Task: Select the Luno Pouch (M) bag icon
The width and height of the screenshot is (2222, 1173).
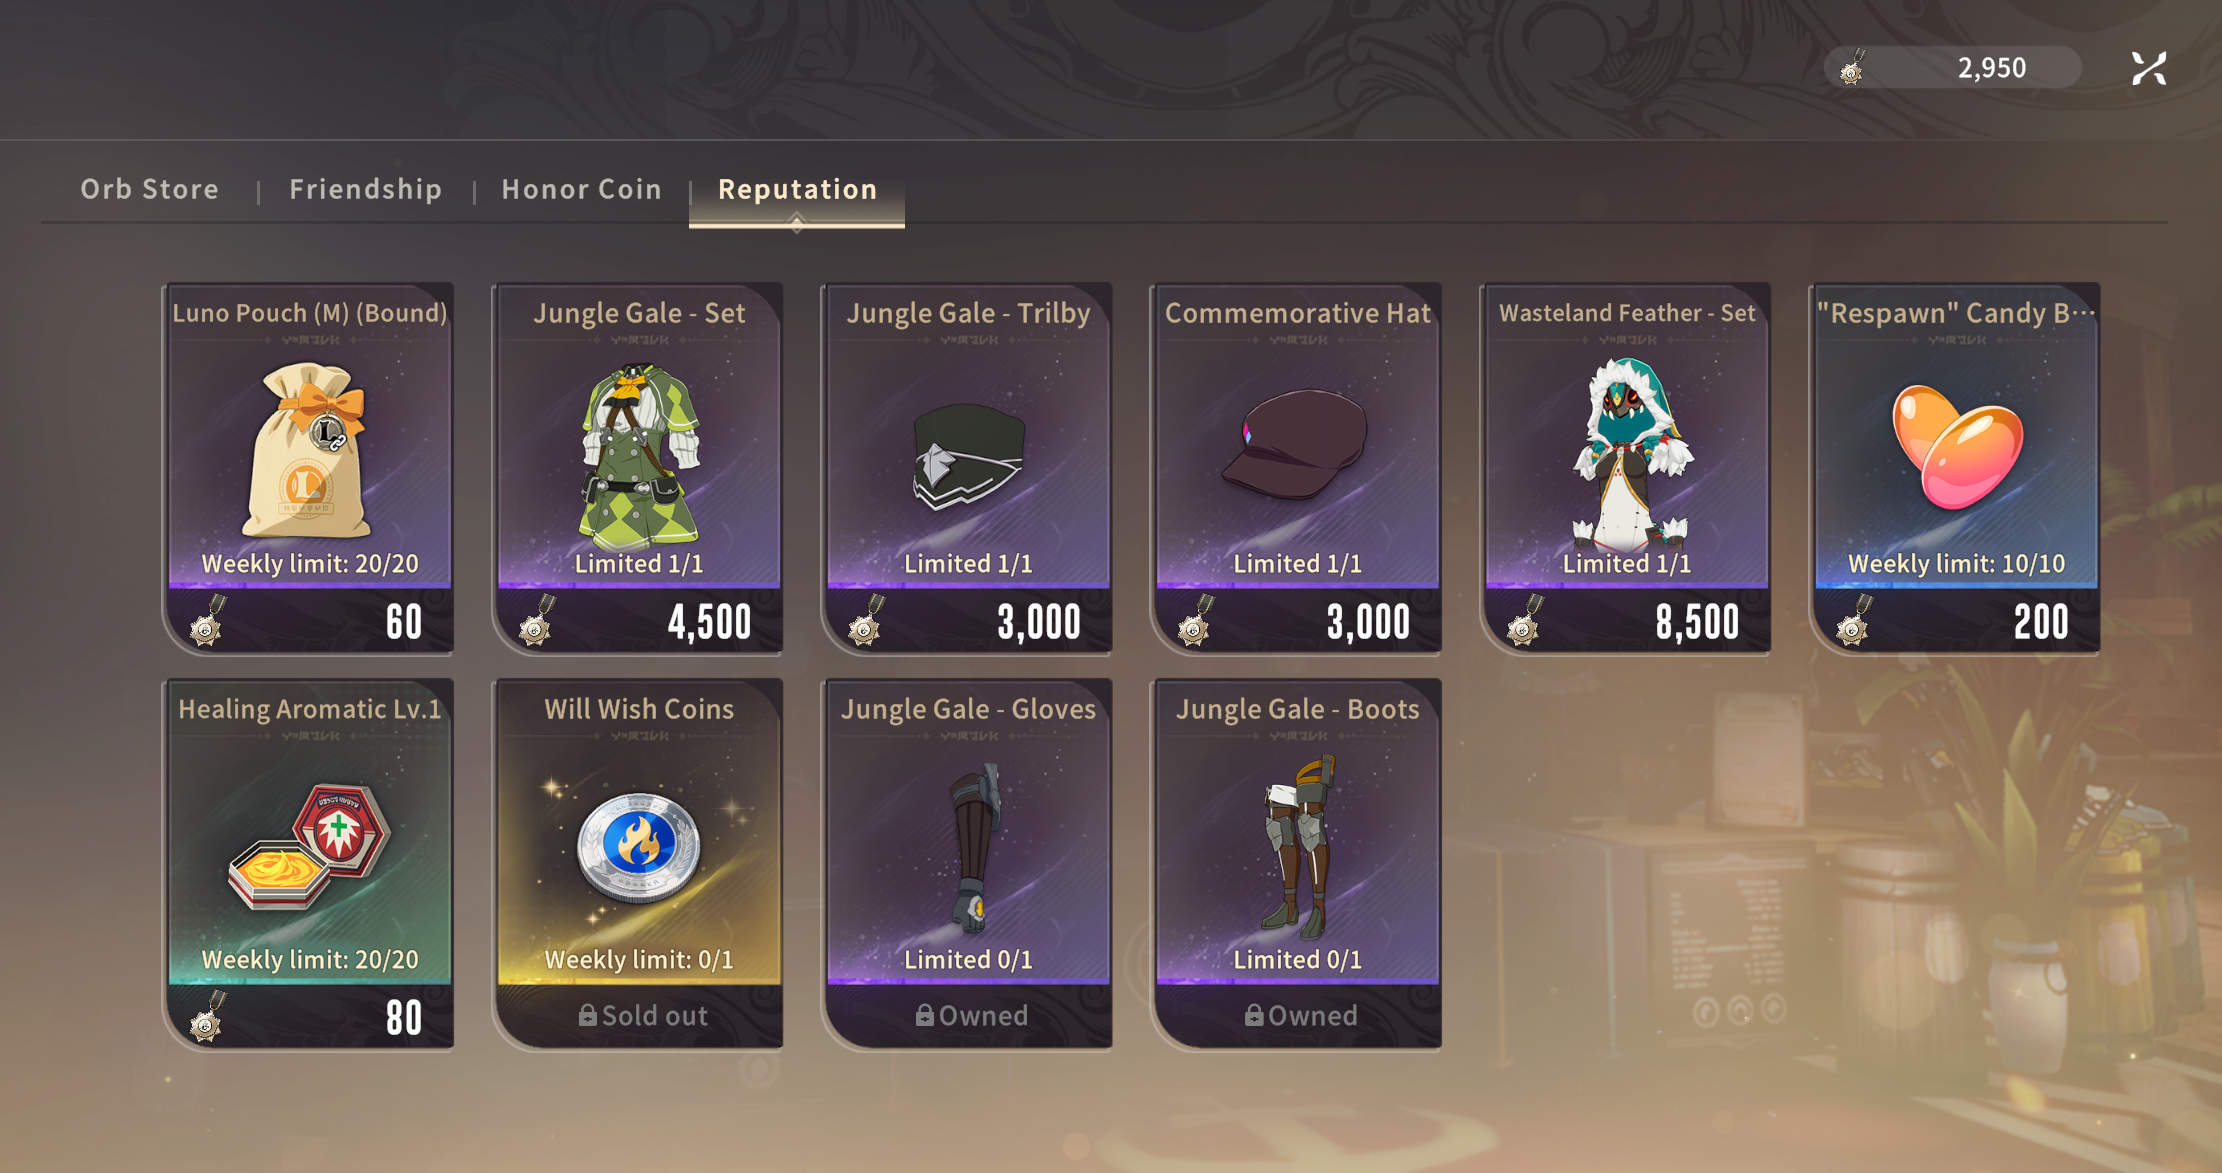Action: pyautogui.click(x=308, y=450)
